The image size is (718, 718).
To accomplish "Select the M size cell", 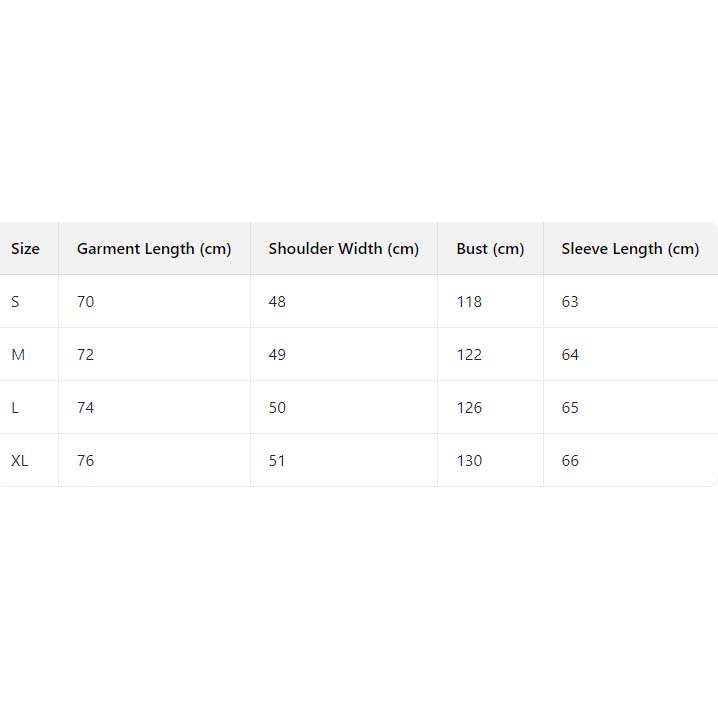I will pos(18,355).
